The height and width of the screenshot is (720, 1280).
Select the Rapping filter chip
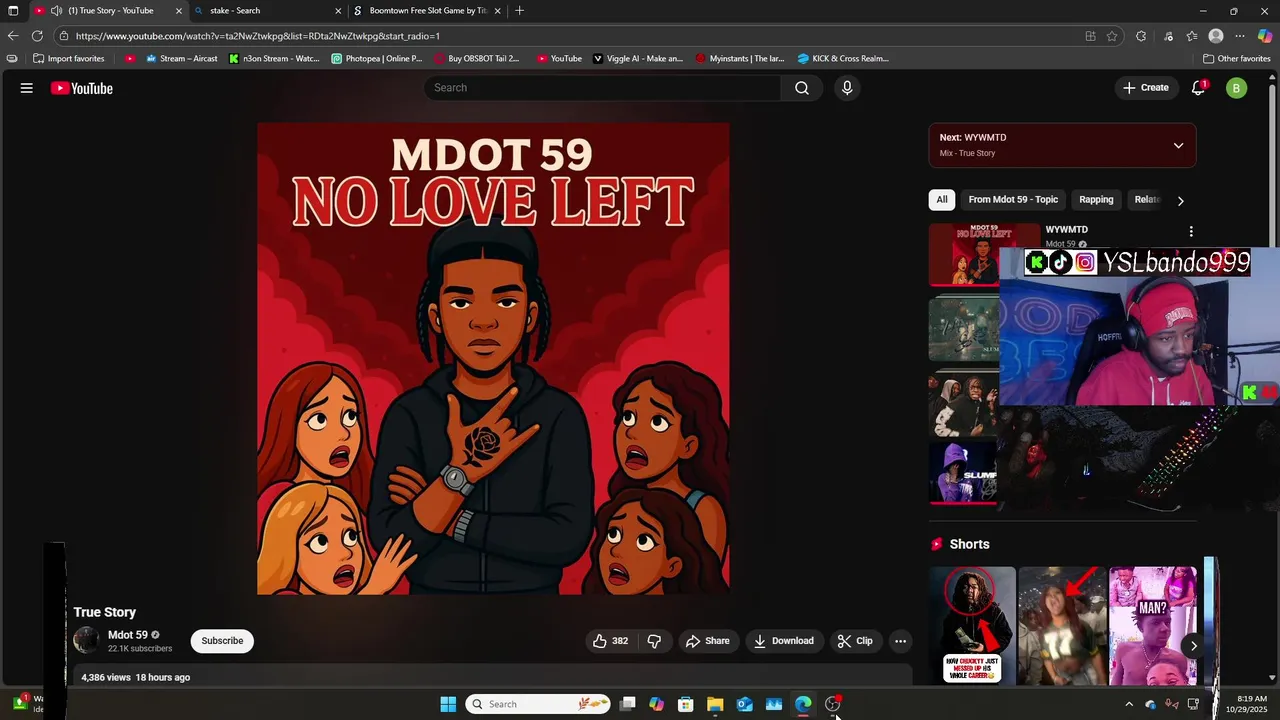[1096, 199]
